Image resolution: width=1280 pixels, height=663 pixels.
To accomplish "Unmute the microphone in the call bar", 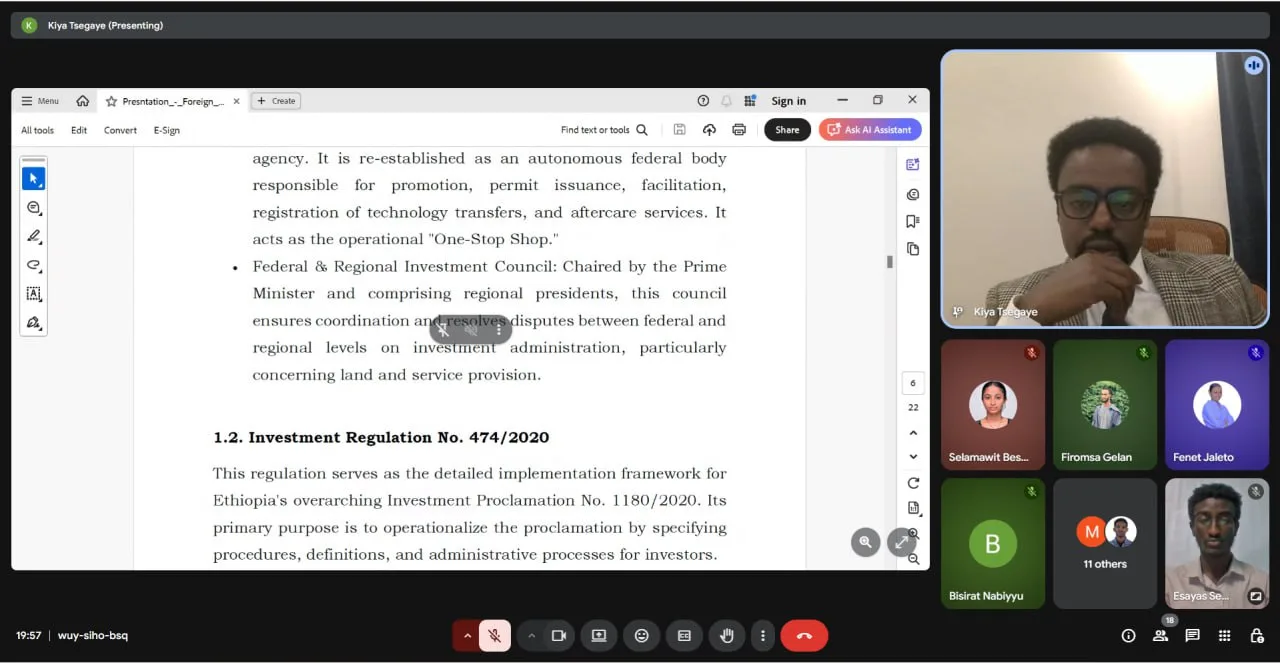I will pos(494,636).
